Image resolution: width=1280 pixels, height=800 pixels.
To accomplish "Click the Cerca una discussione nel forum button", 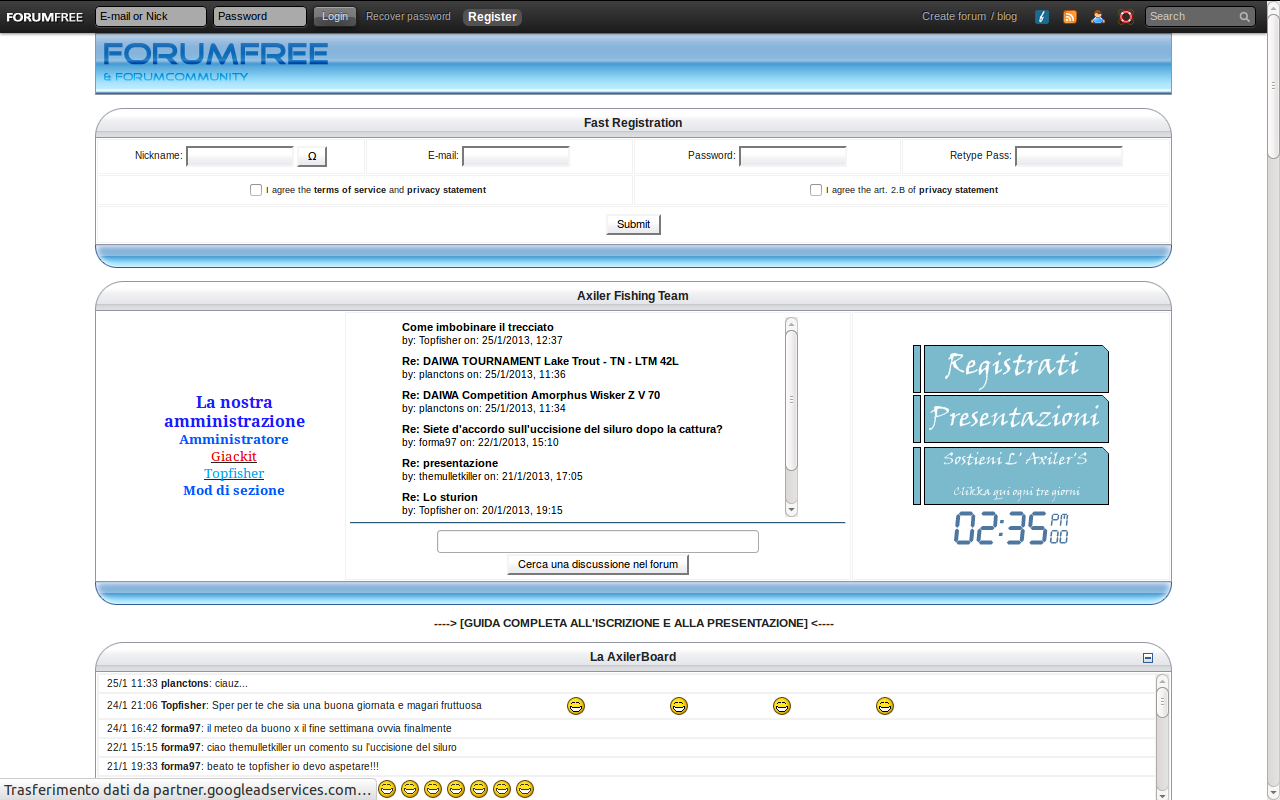I will (x=598, y=565).
